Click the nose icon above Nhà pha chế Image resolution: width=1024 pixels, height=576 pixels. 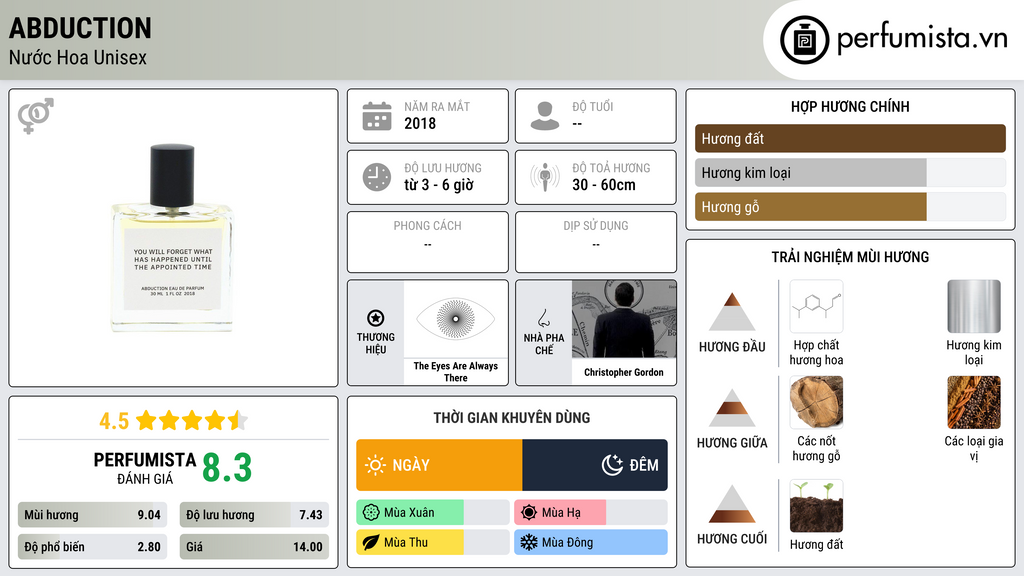coord(543,318)
